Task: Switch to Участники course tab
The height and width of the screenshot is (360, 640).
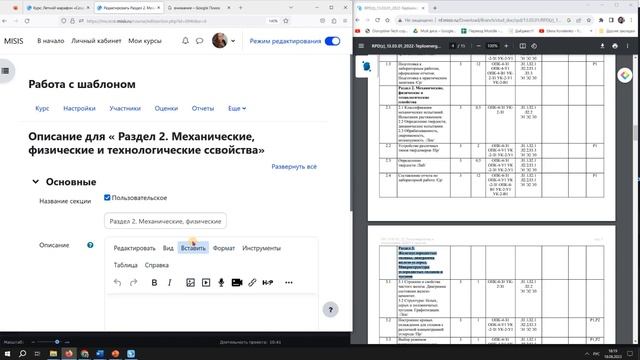Action: [125, 109]
